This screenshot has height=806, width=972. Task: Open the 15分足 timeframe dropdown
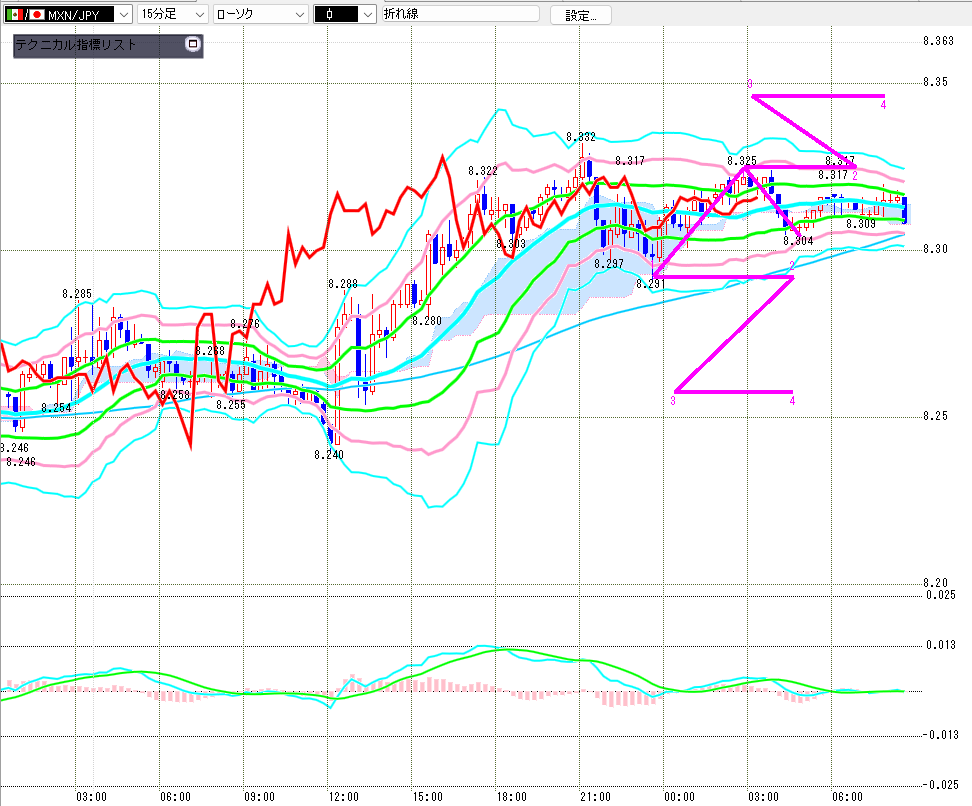(x=198, y=14)
